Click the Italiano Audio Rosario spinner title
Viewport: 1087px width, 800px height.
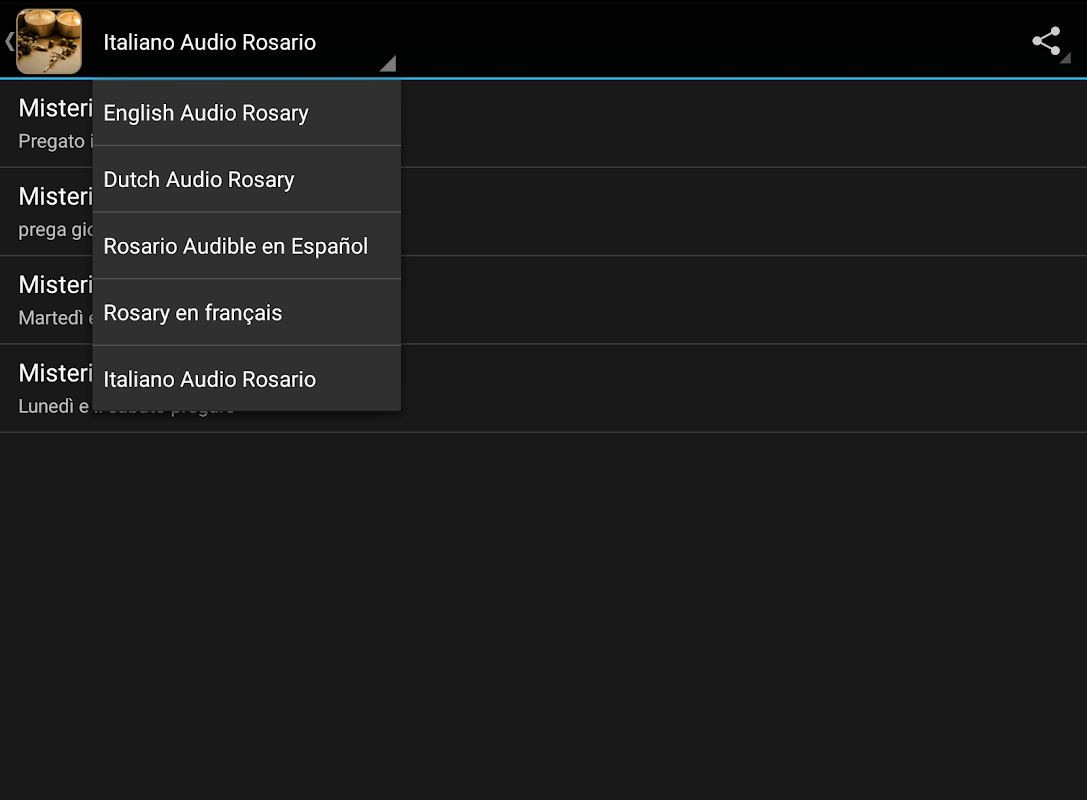pyautogui.click(x=210, y=42)
